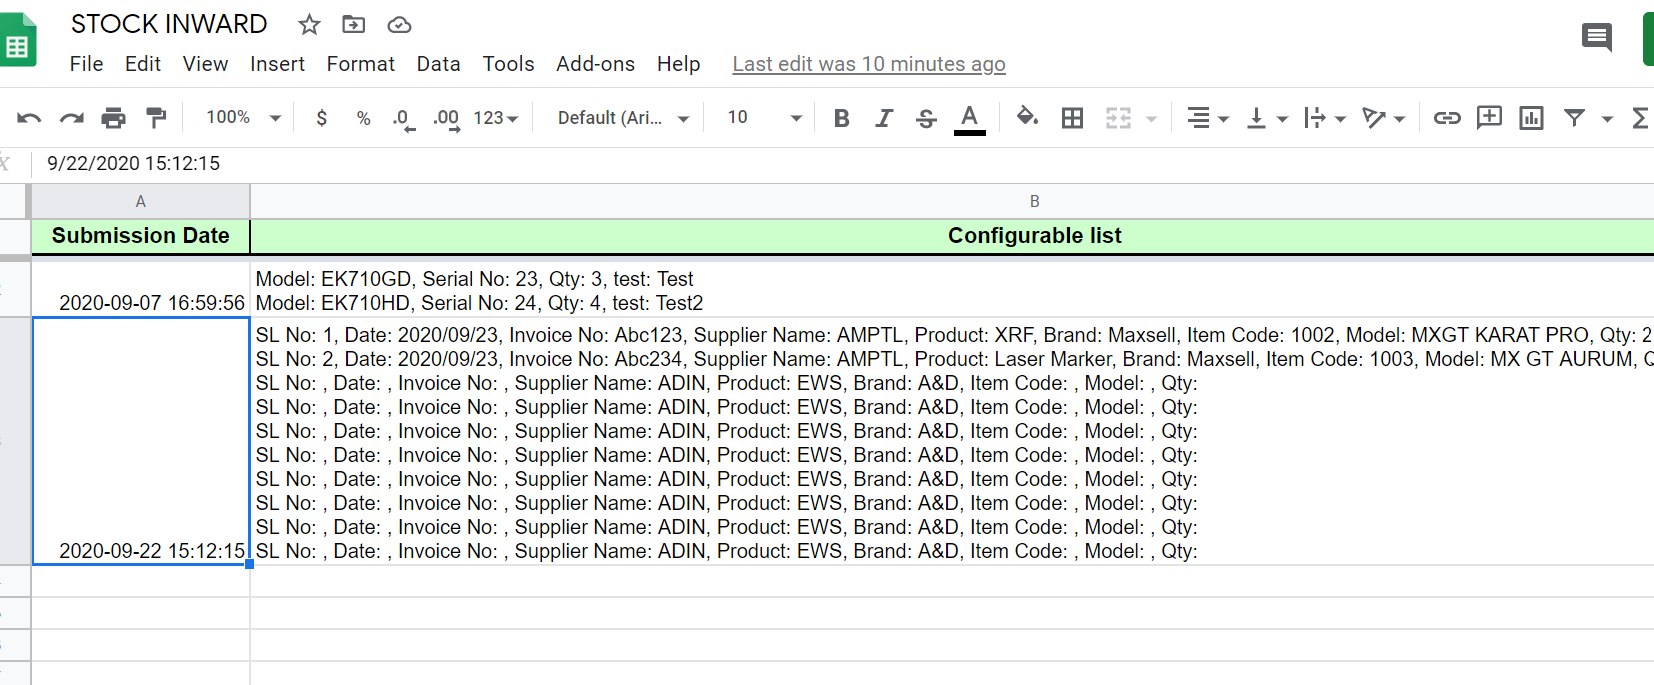This screenshot has height=685, width=1654.
Task: Insert a comment
Action: point(1489,117)
